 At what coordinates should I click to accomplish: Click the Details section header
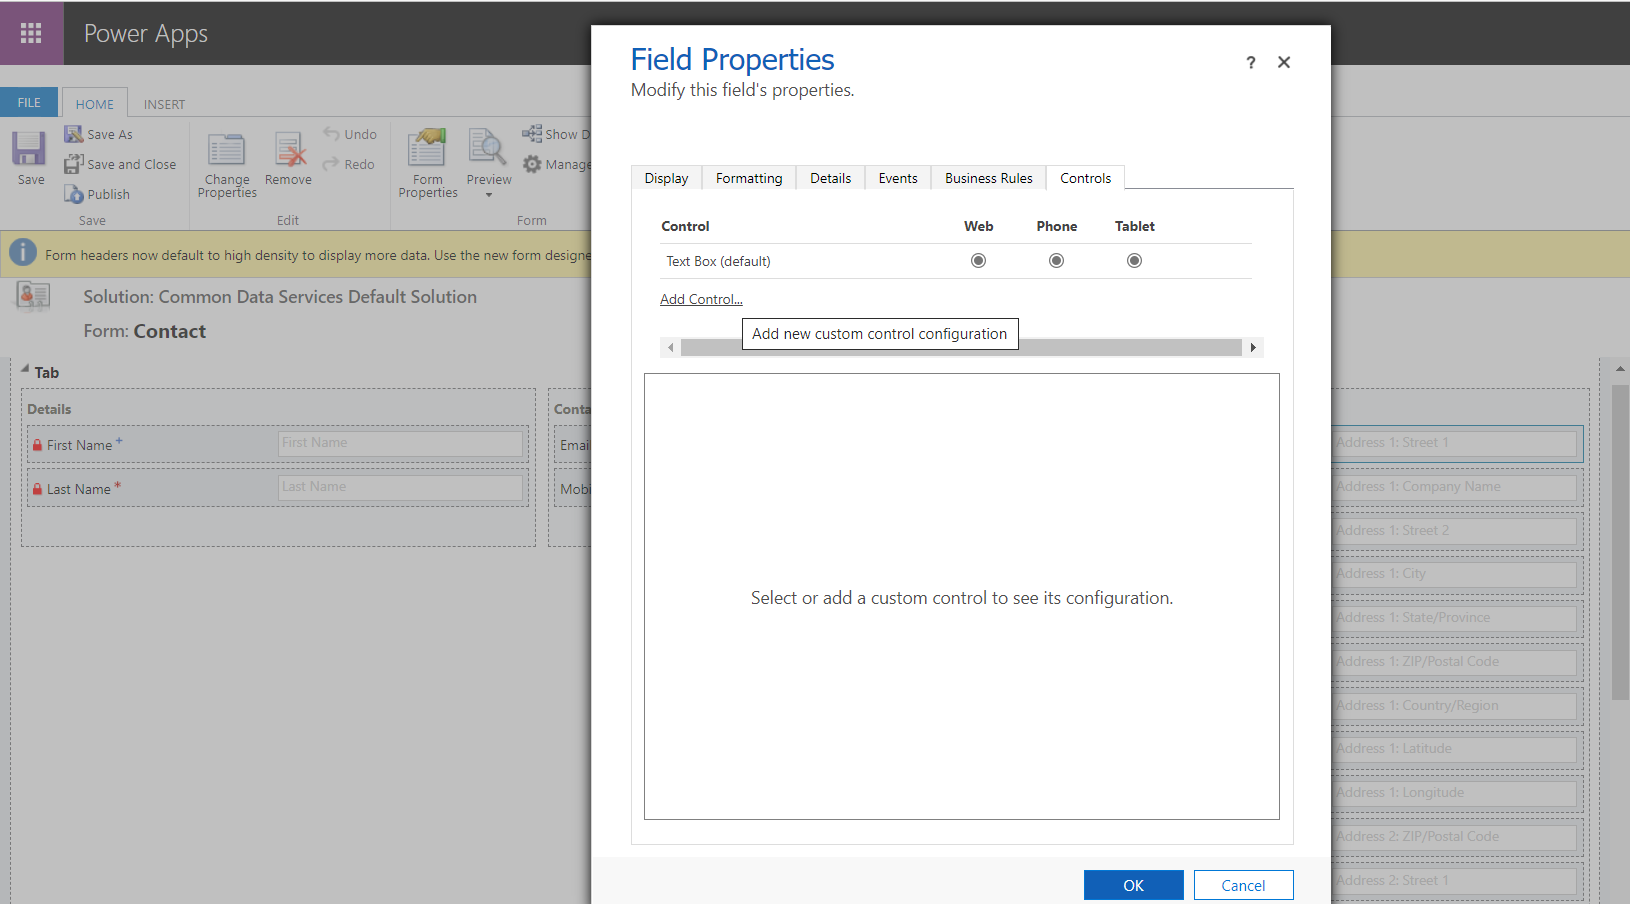(49, 409)
